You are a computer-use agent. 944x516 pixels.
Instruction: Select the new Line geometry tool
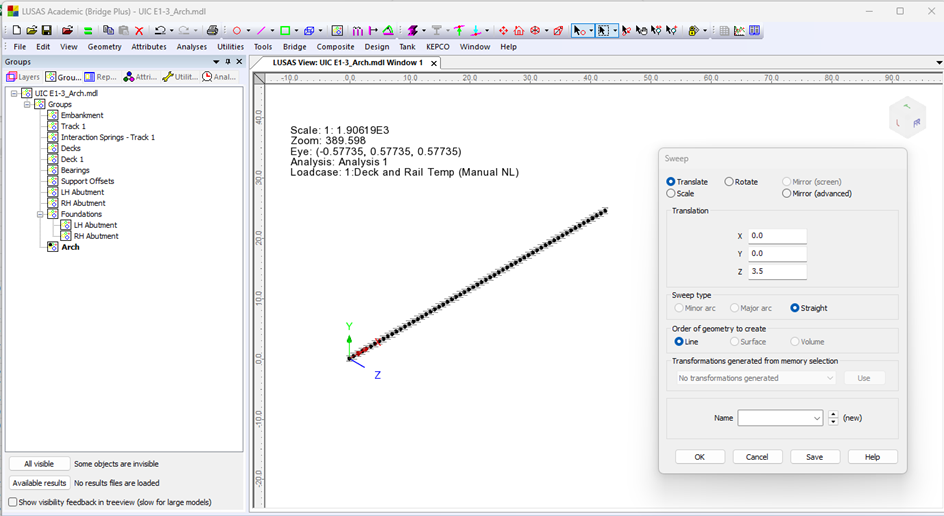pos(261,31)
